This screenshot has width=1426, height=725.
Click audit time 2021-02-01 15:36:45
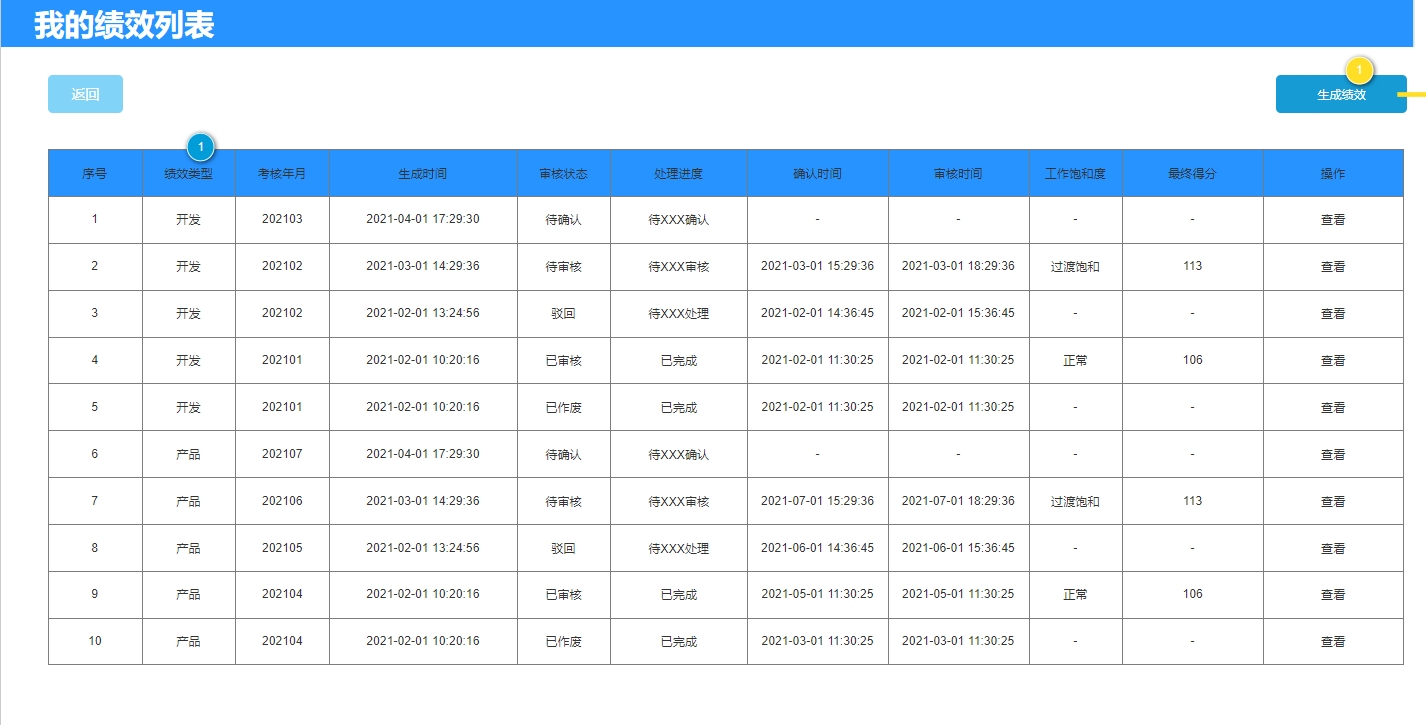958,313
